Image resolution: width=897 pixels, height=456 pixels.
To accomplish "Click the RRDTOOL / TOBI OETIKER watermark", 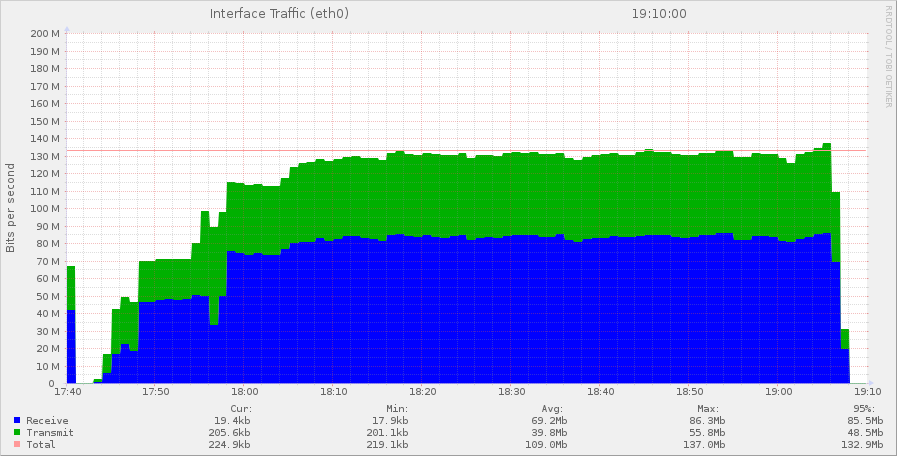I will tap(887, 56).
